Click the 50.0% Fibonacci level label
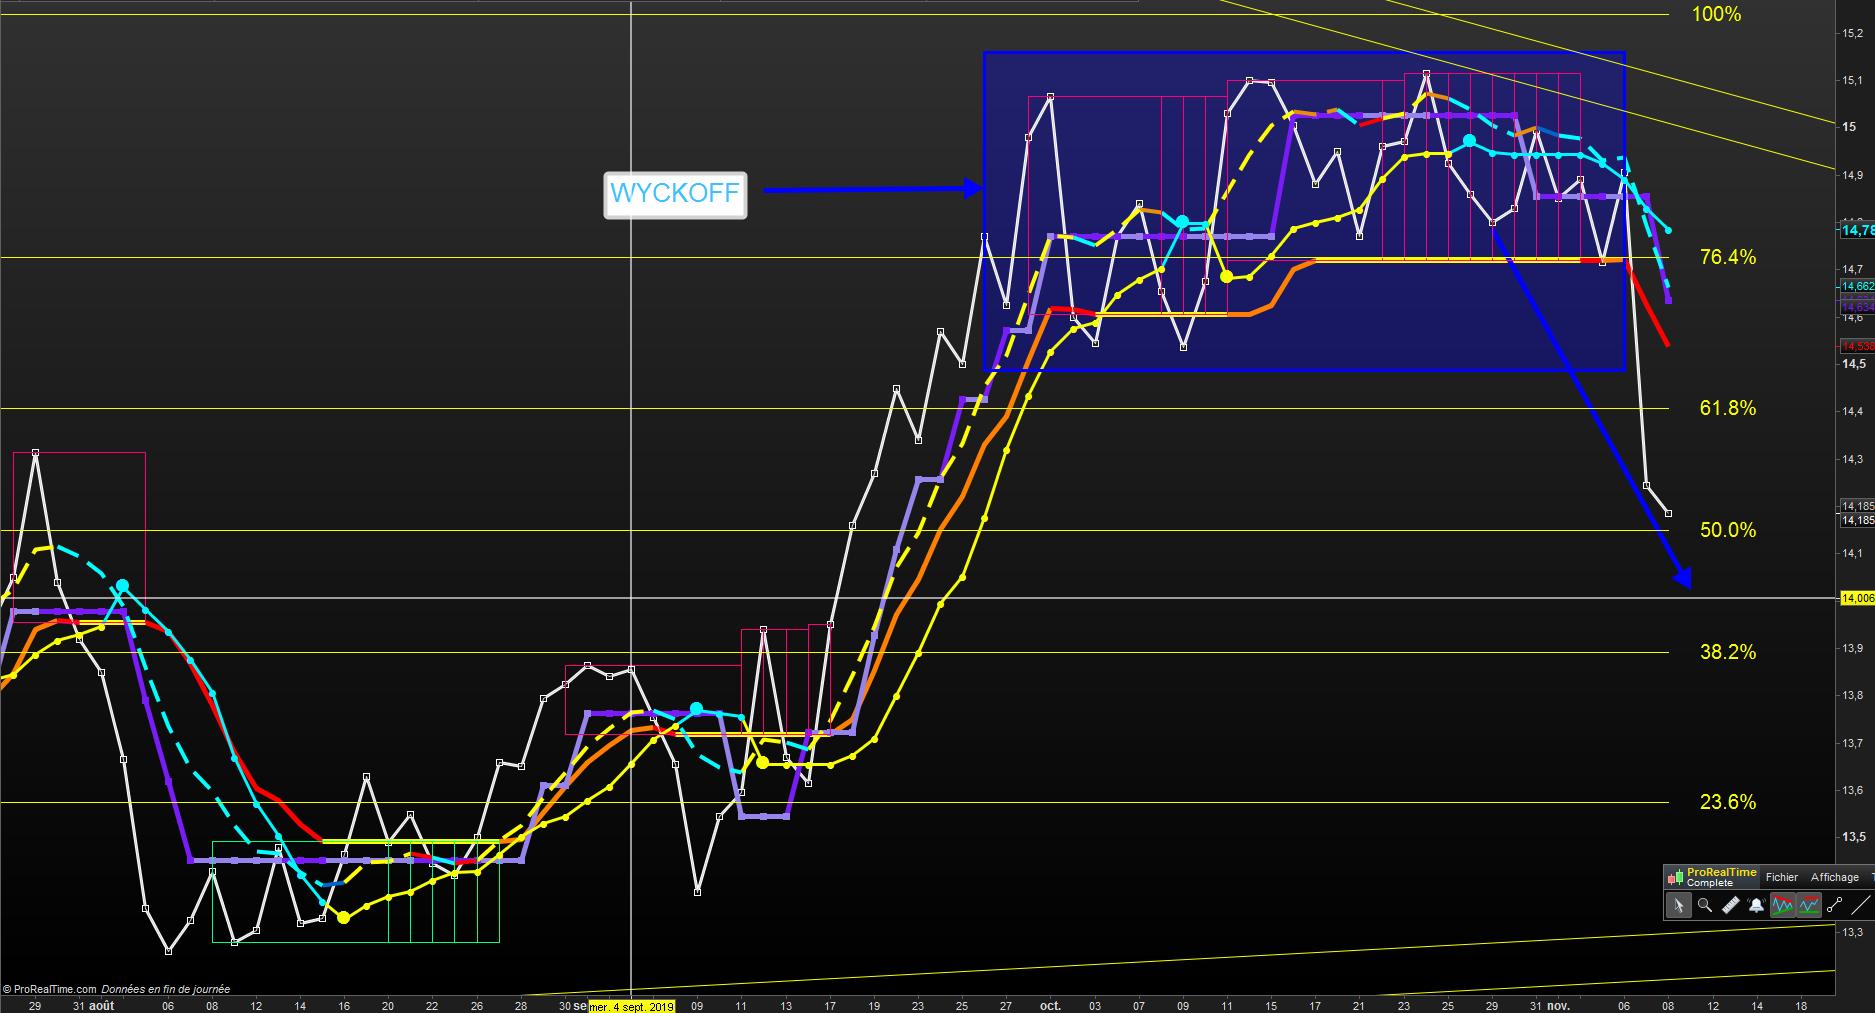Viewport: 1875px width, 1013px height. click(x=1728, y=530)
